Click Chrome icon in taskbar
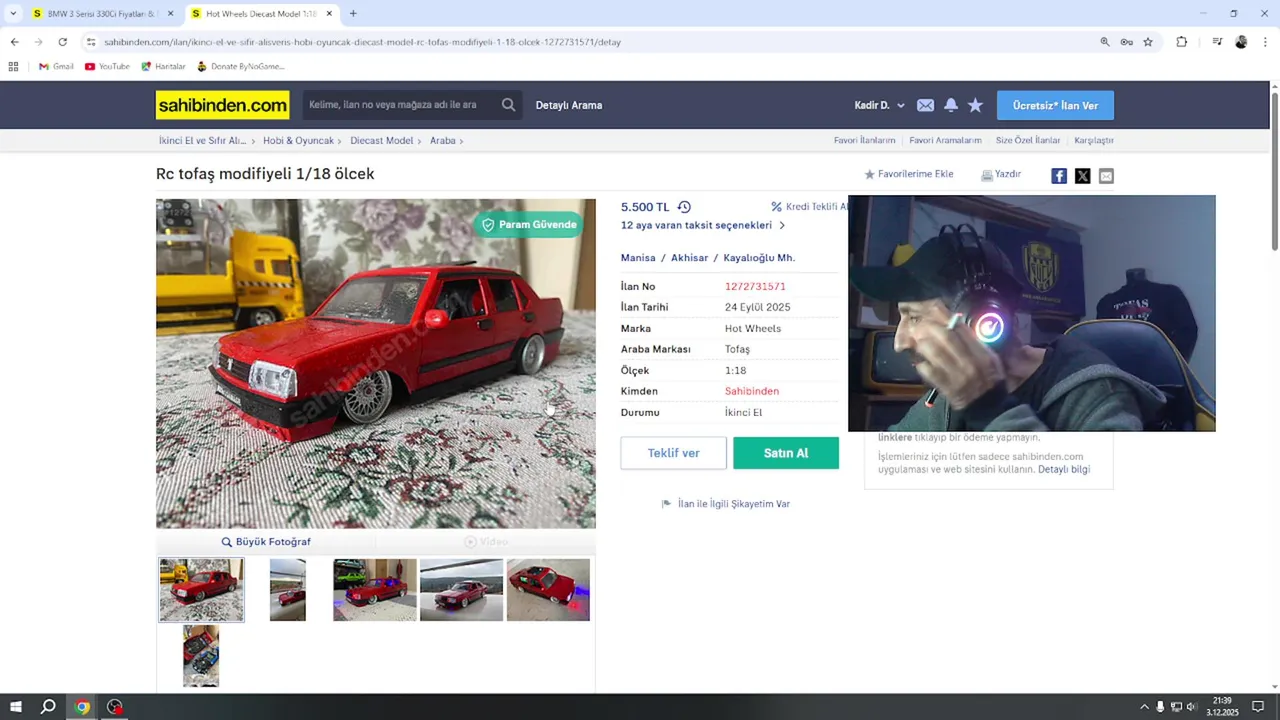Viewport: 1280px width, 720px height. [82, 707]
